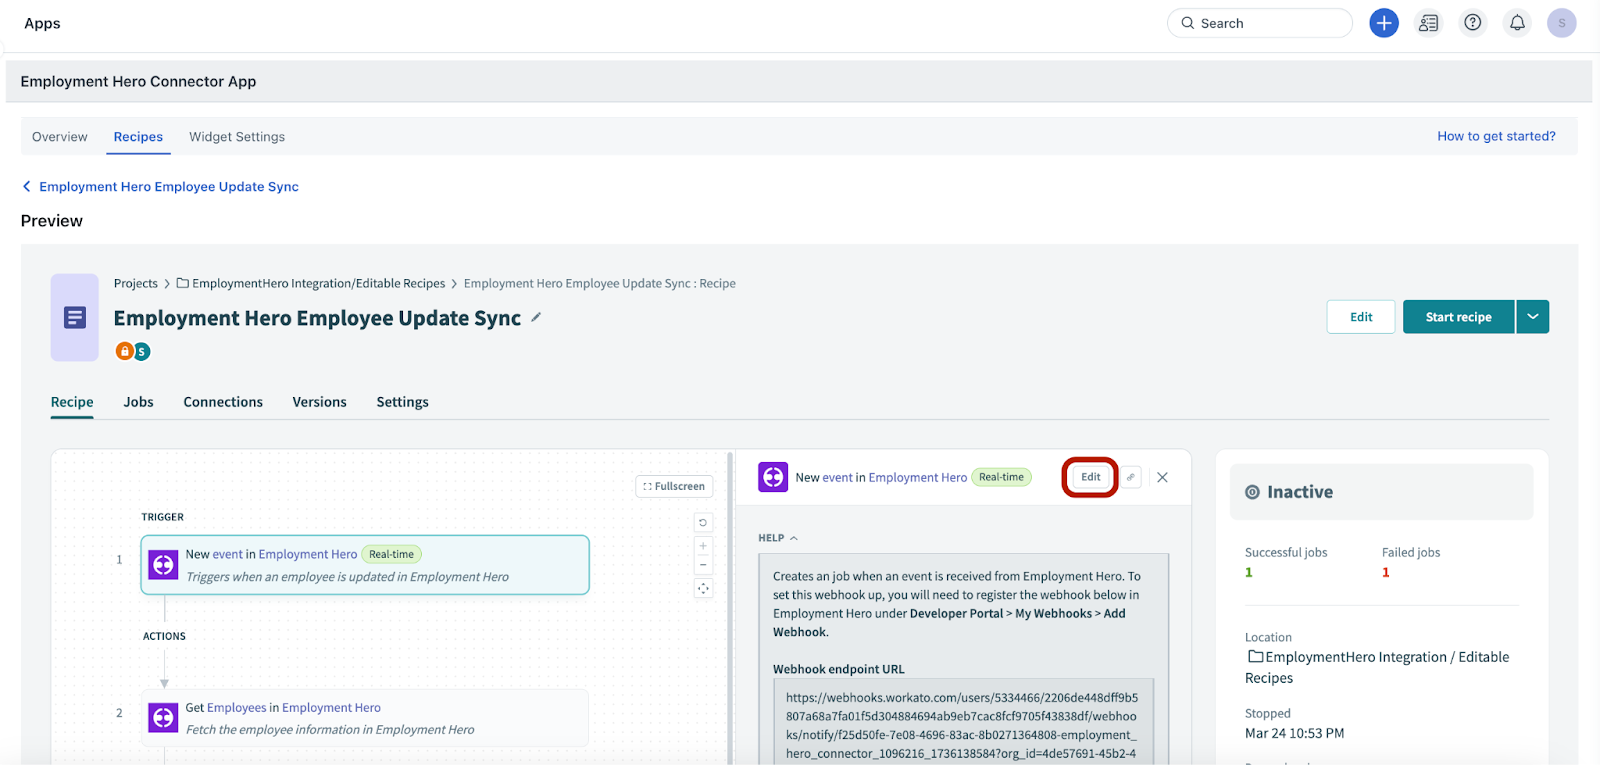Click the successful jobs count
The height and width of the screenshot is (765, 1600).
click(x=1249, y=572)
